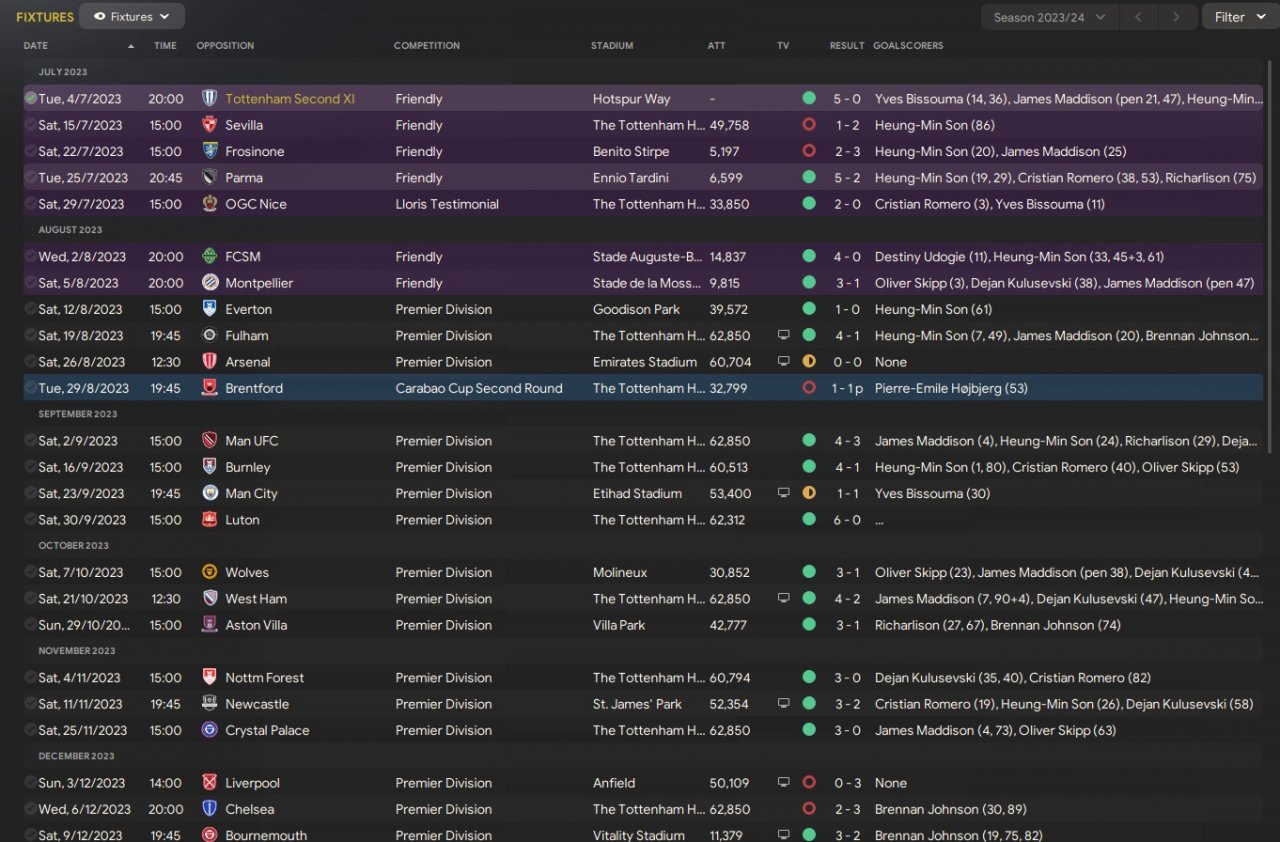Click the Sevilla club badge icon
The image size is (1280, 842).
click(x=210, y=125)
